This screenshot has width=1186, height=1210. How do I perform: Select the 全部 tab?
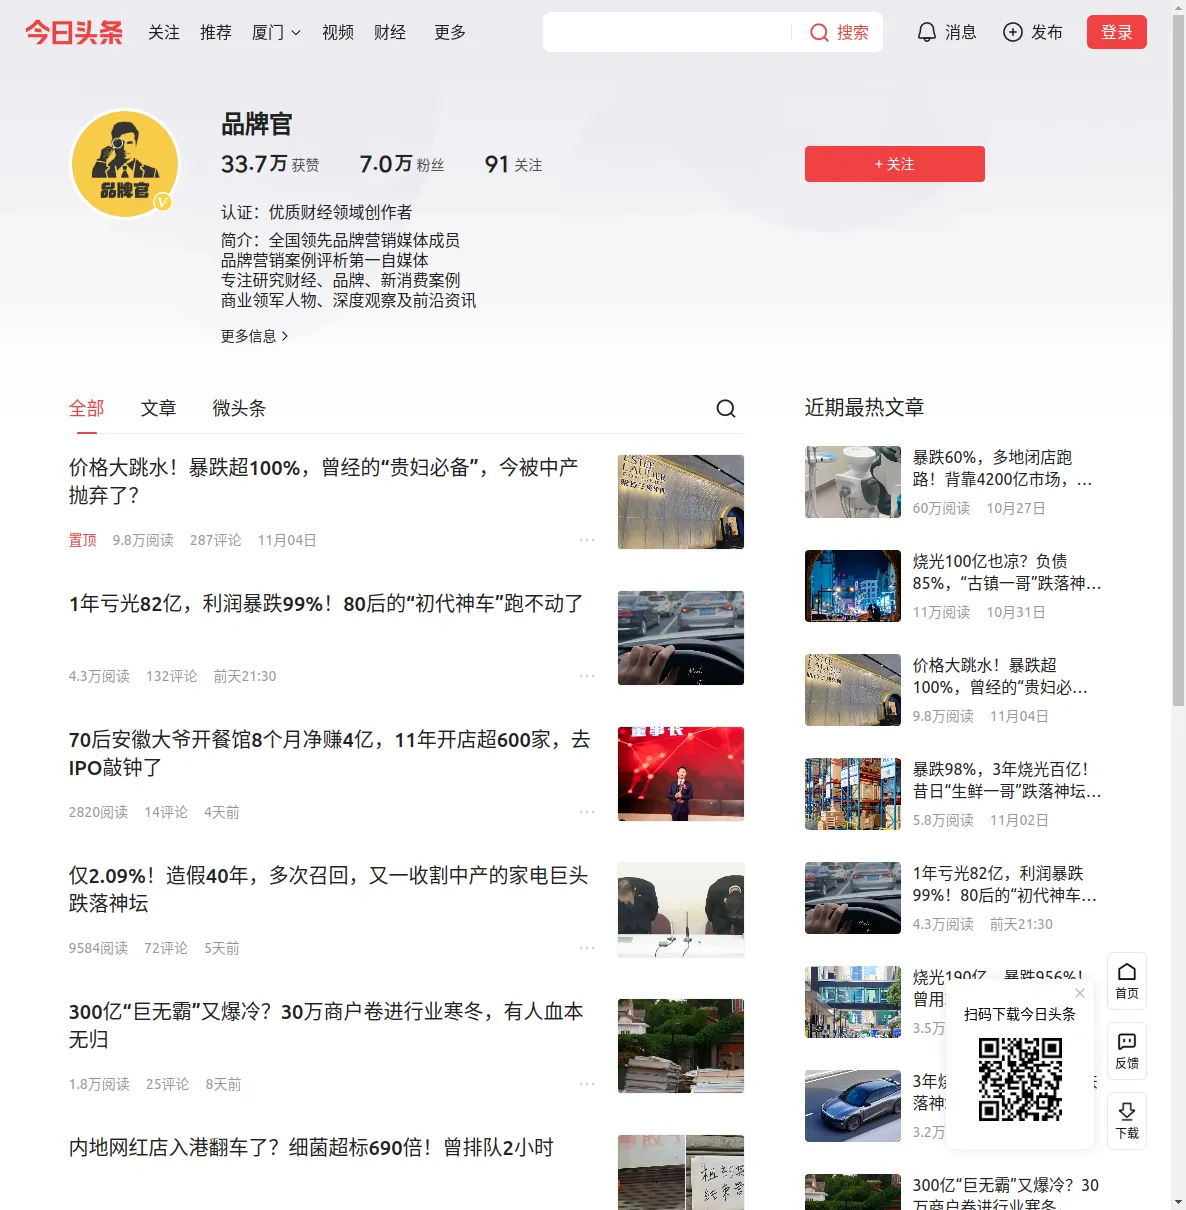coord(87,408)
